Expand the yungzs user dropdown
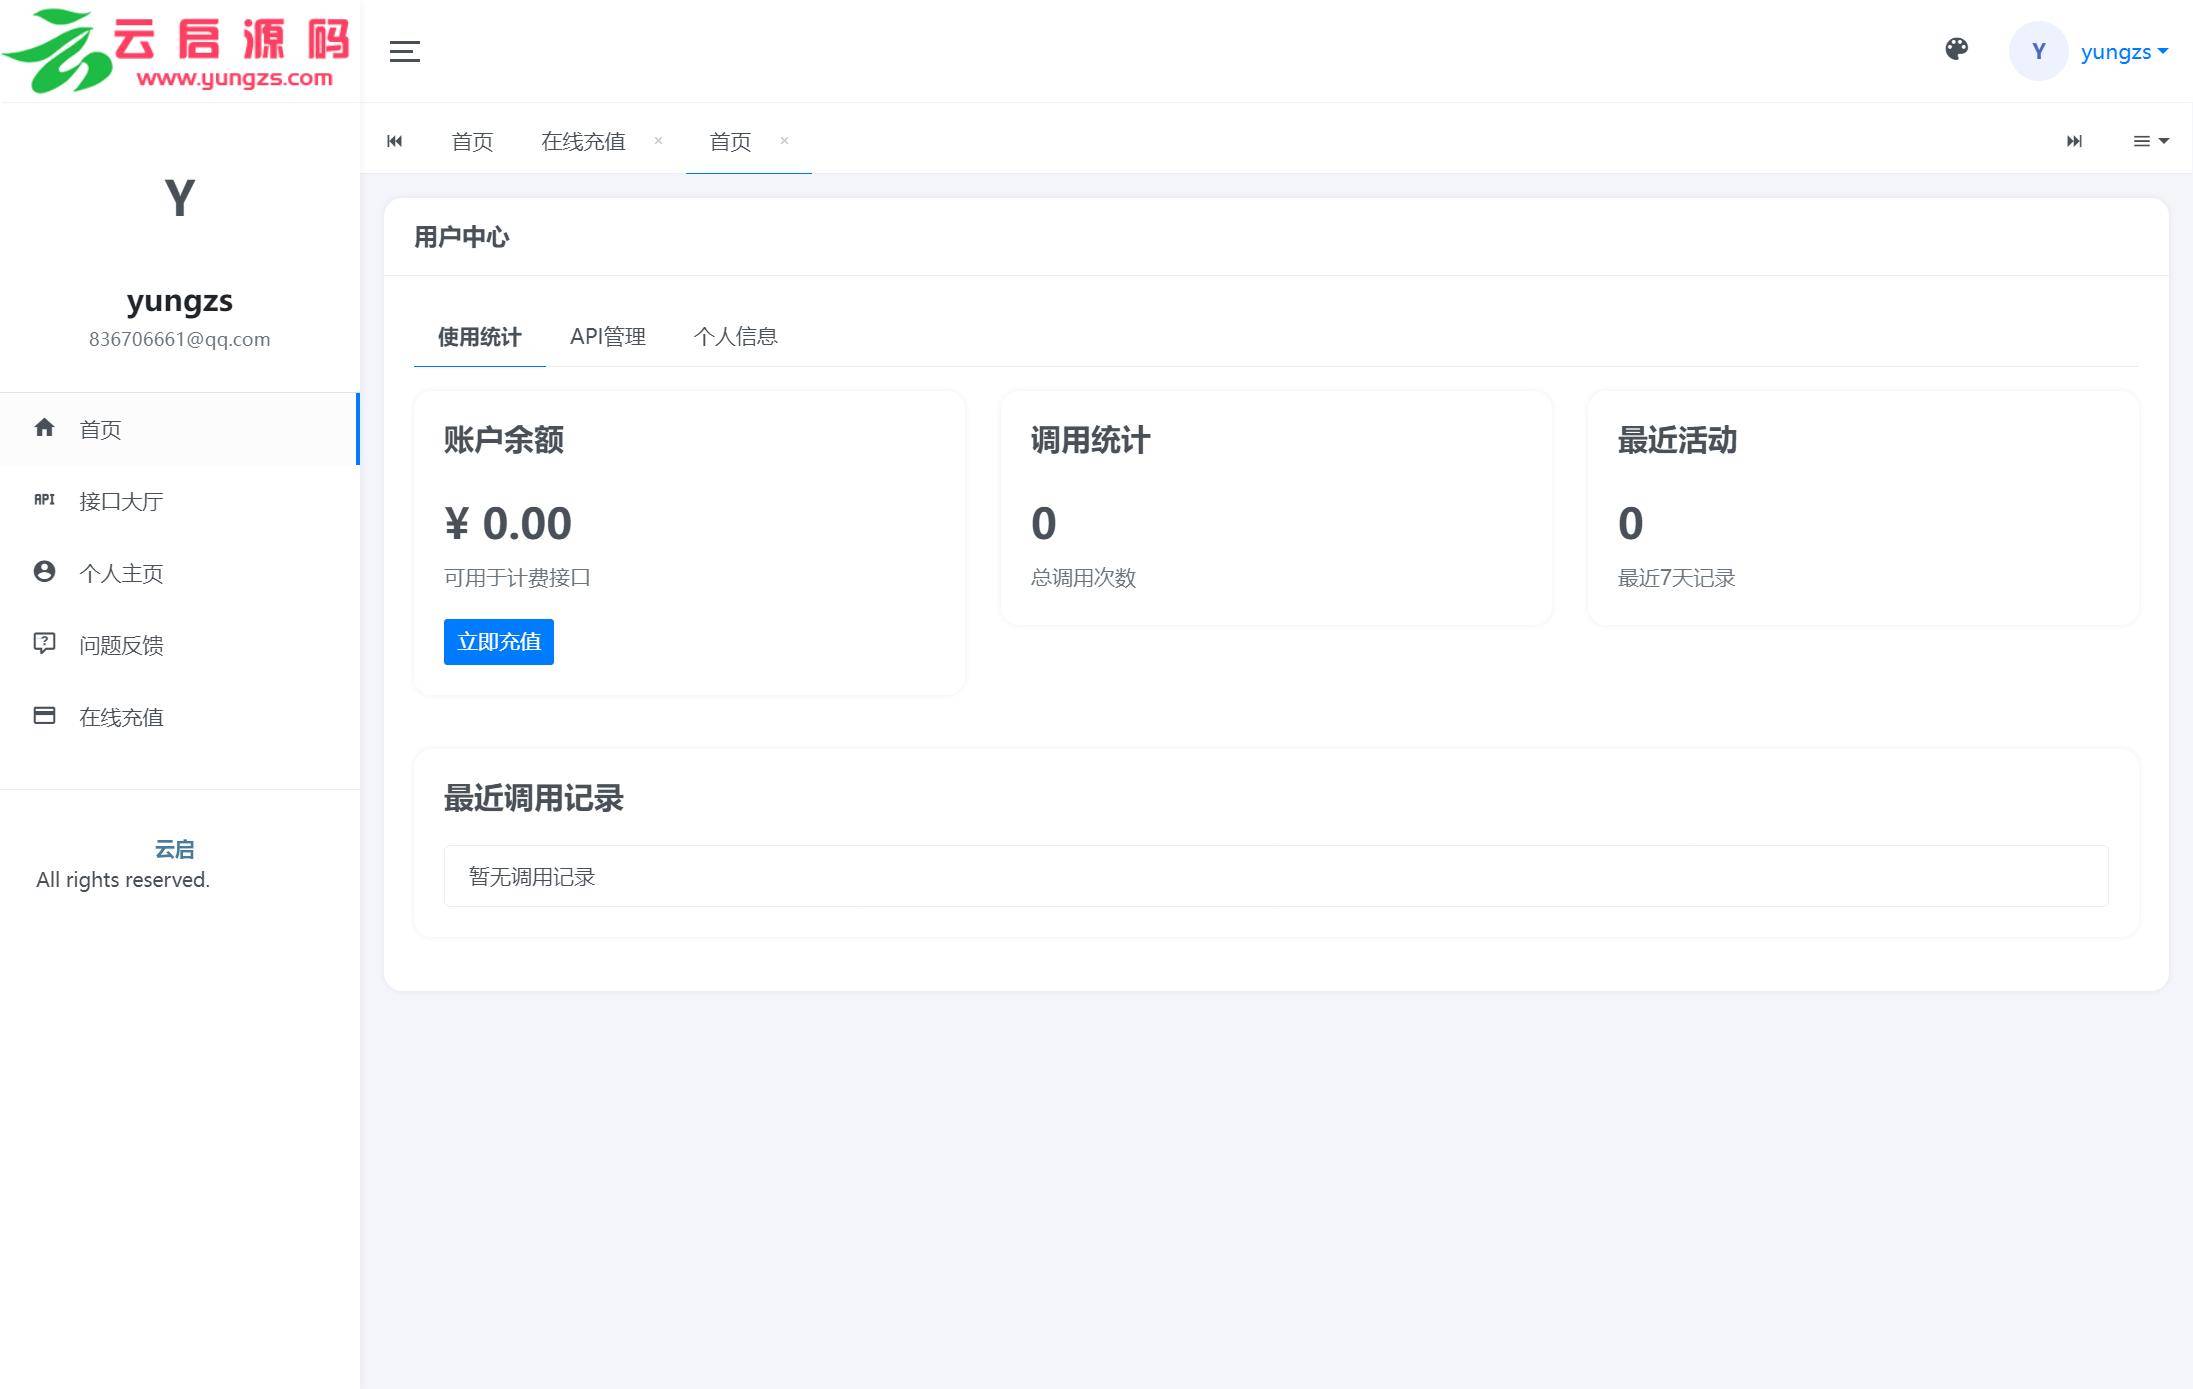 (x=2124, y=52)
